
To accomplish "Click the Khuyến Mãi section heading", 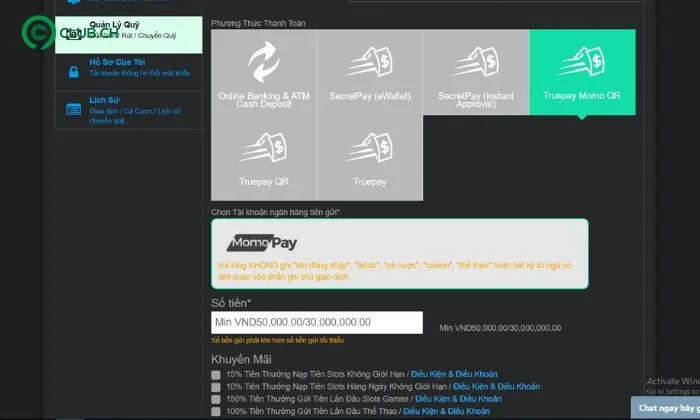I will [x=241, y=359].
